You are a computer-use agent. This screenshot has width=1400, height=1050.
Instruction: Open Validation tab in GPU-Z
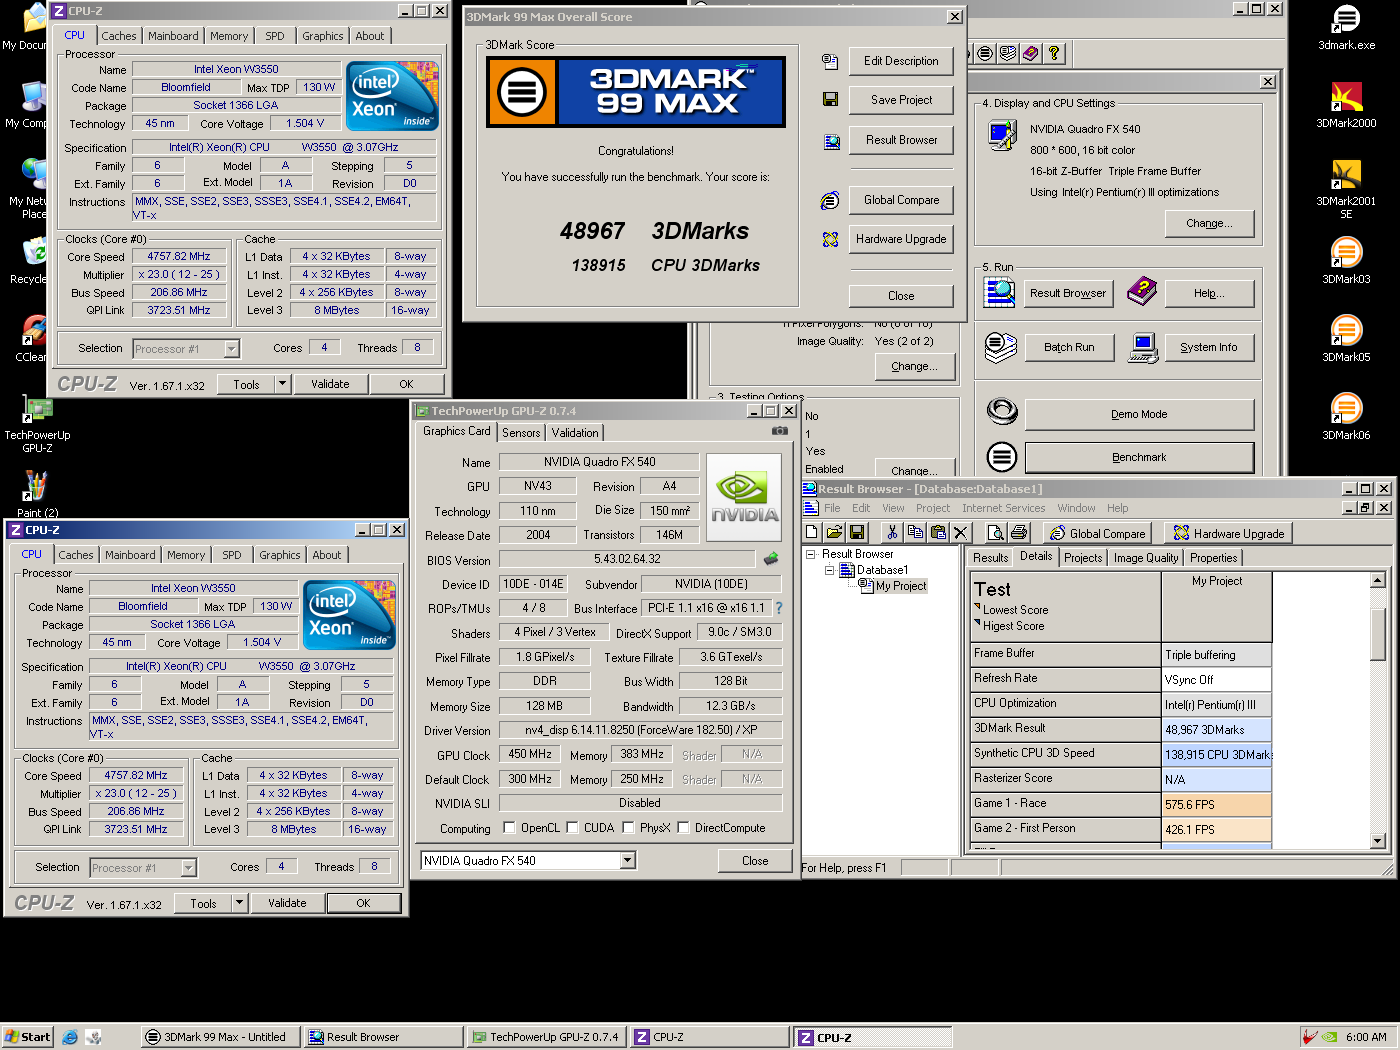[x=575, y=433]
